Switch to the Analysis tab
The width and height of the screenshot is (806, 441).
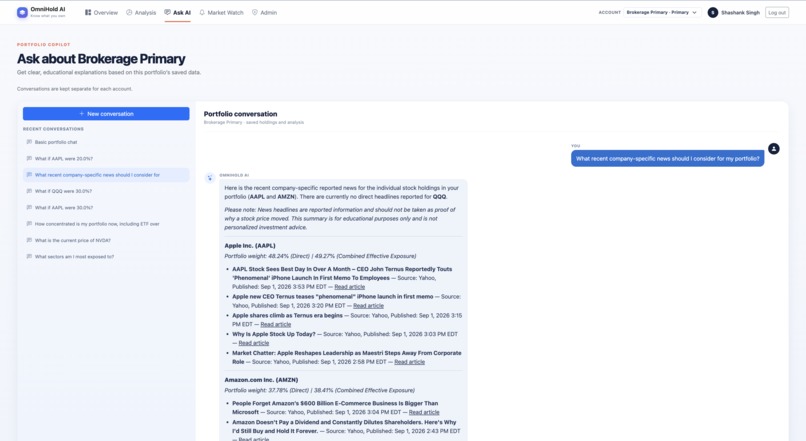pos(141,12)
